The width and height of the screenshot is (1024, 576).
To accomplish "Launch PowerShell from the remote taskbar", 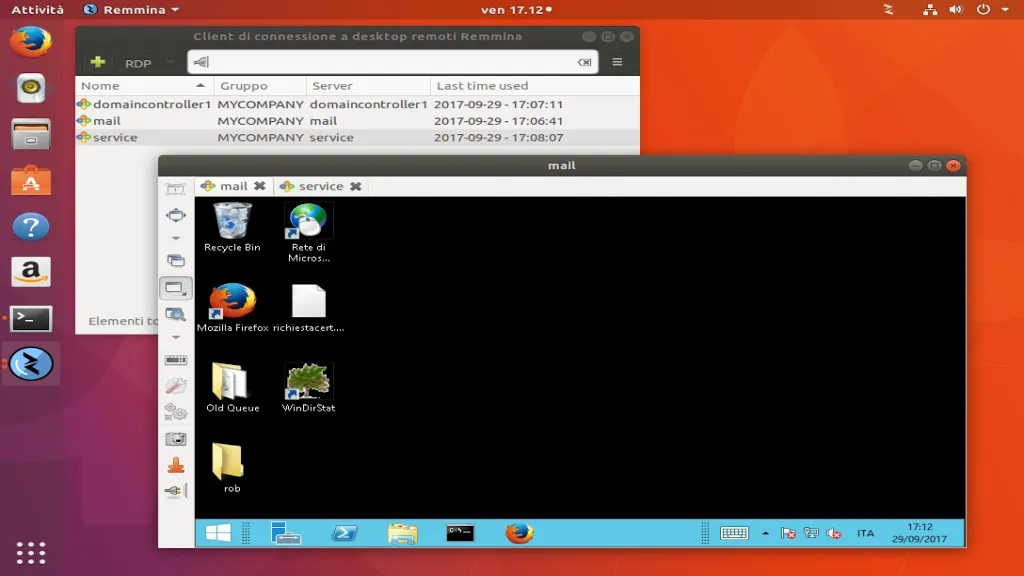I will [x=345, y=533].
